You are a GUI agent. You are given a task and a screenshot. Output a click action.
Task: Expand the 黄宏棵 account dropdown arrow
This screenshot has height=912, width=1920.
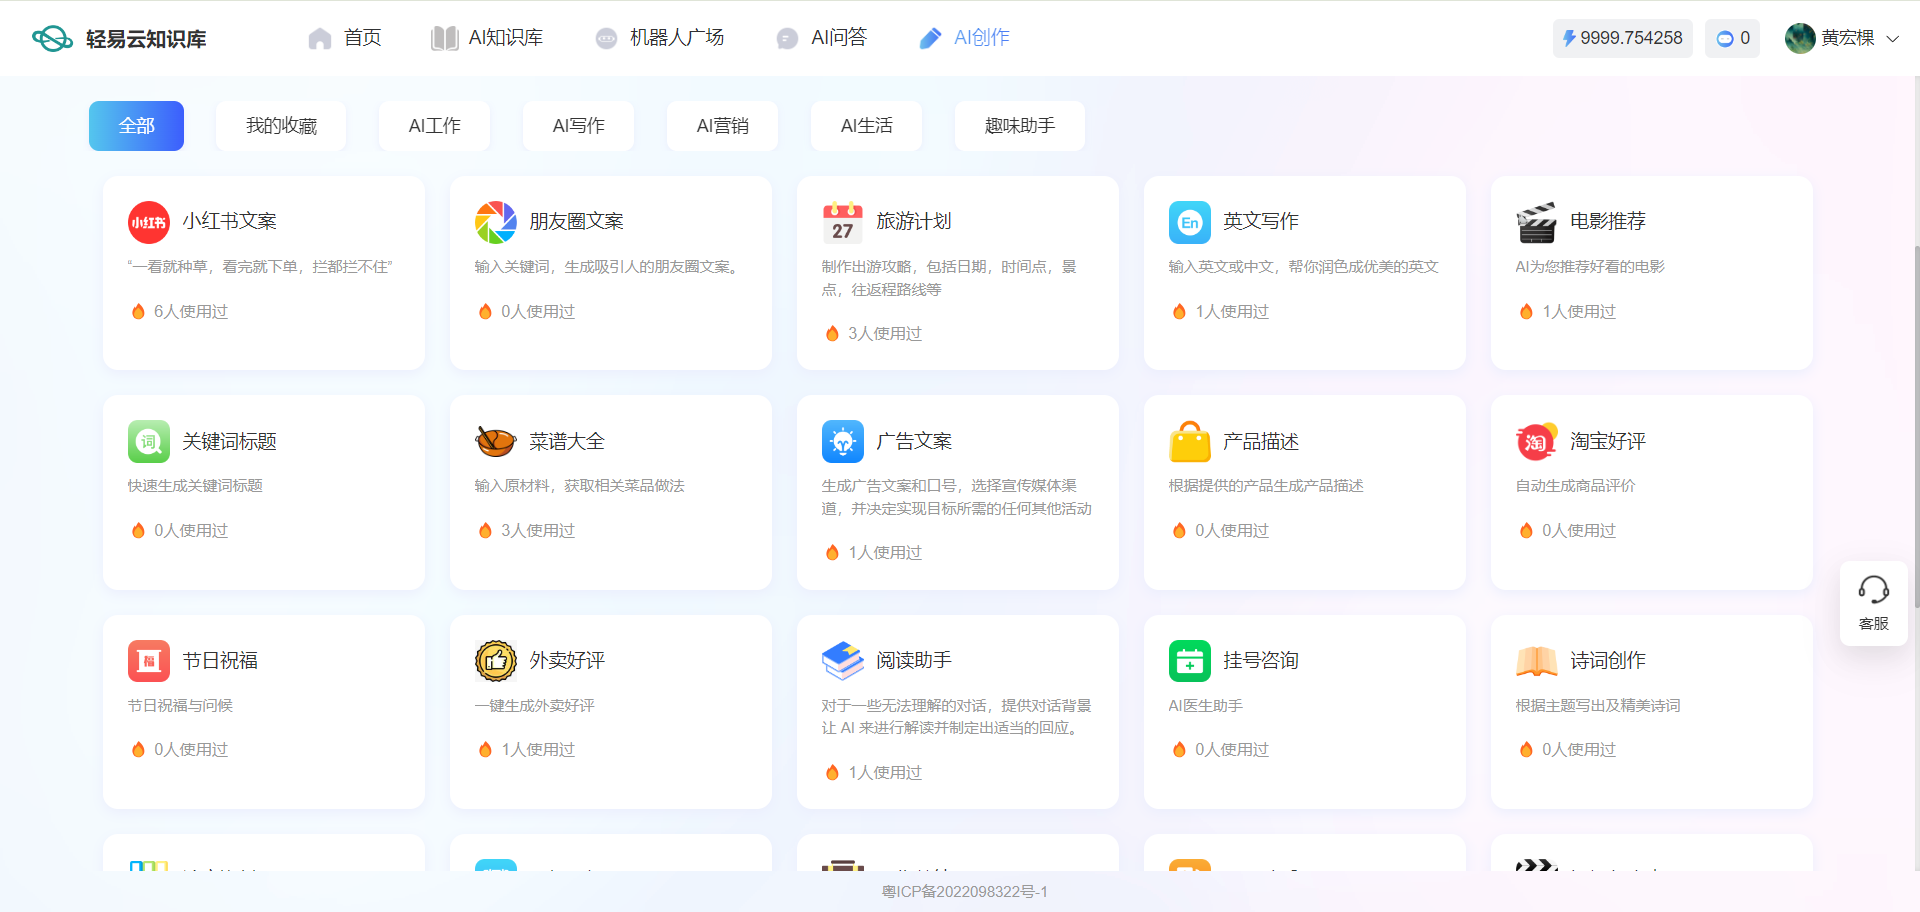tap(1892, 39)
